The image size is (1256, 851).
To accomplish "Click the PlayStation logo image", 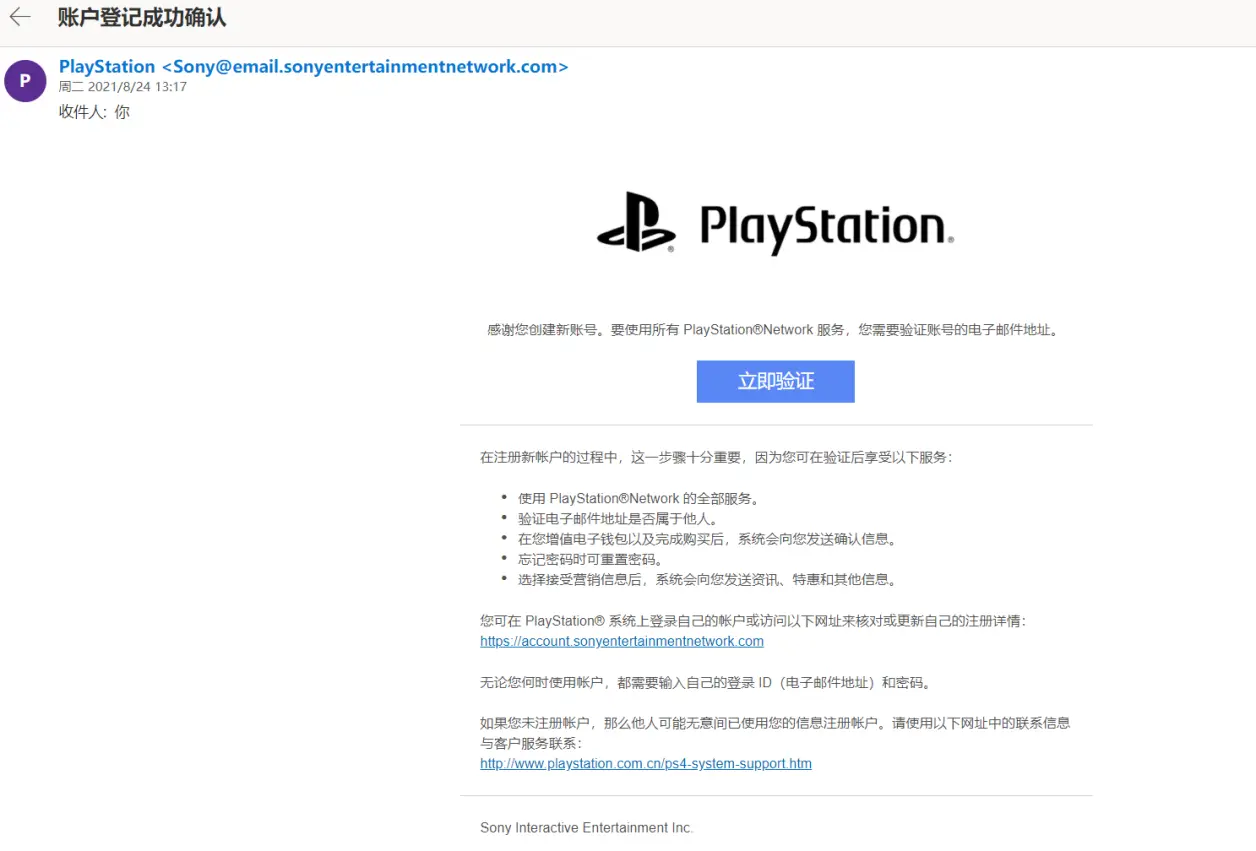I will (x=775, y=222).
